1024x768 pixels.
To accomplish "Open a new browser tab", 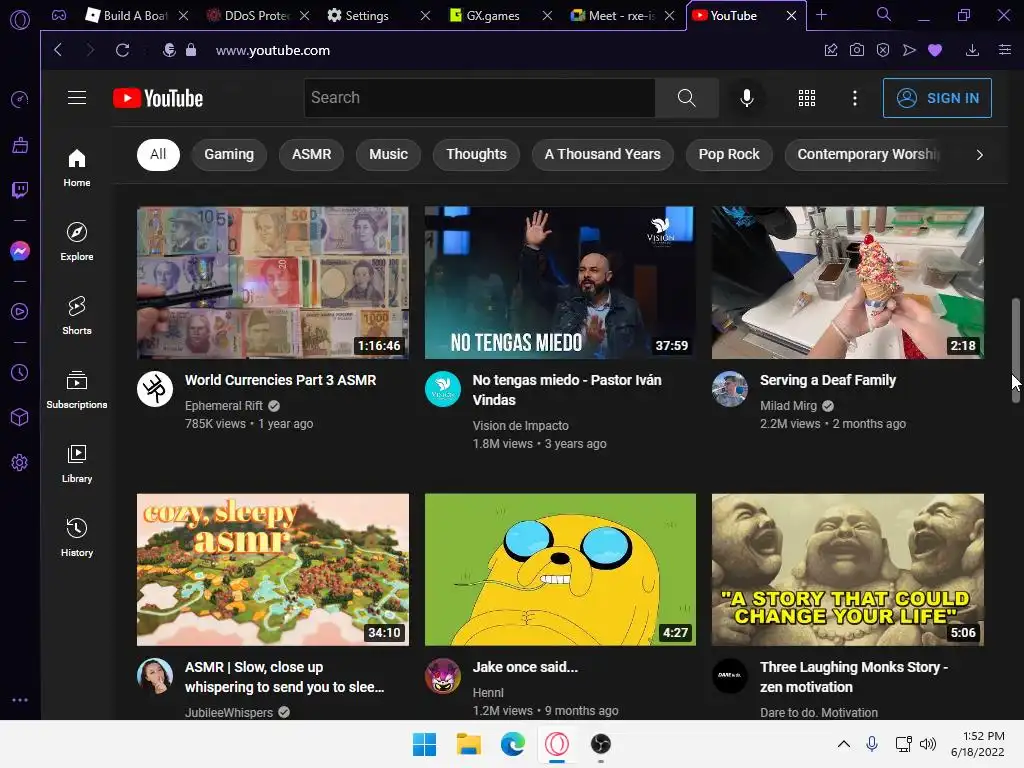I will (x=822, y=15).
